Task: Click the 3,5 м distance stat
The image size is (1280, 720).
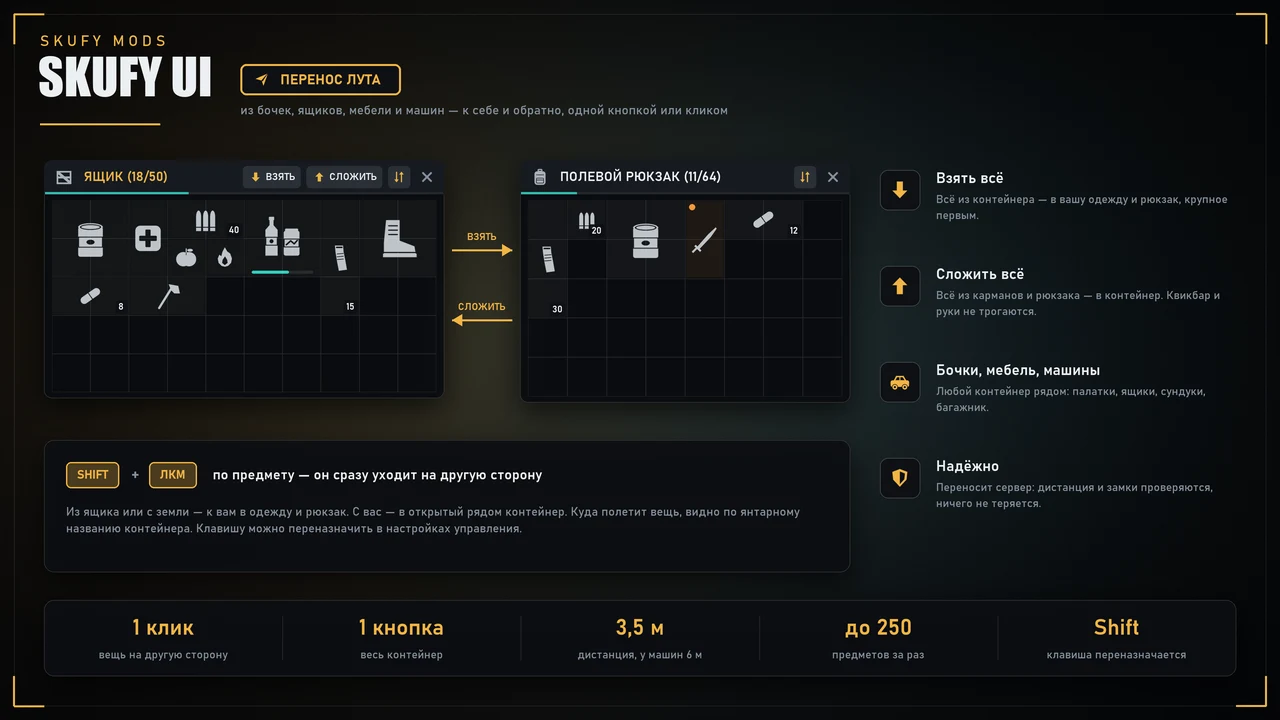Action: (640, 628)
